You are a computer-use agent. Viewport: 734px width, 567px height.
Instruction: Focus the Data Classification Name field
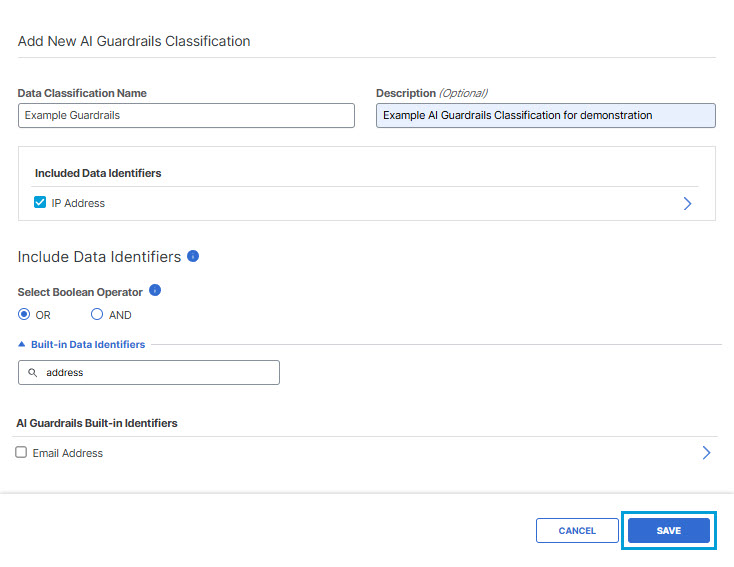click(x=186, y=115)
